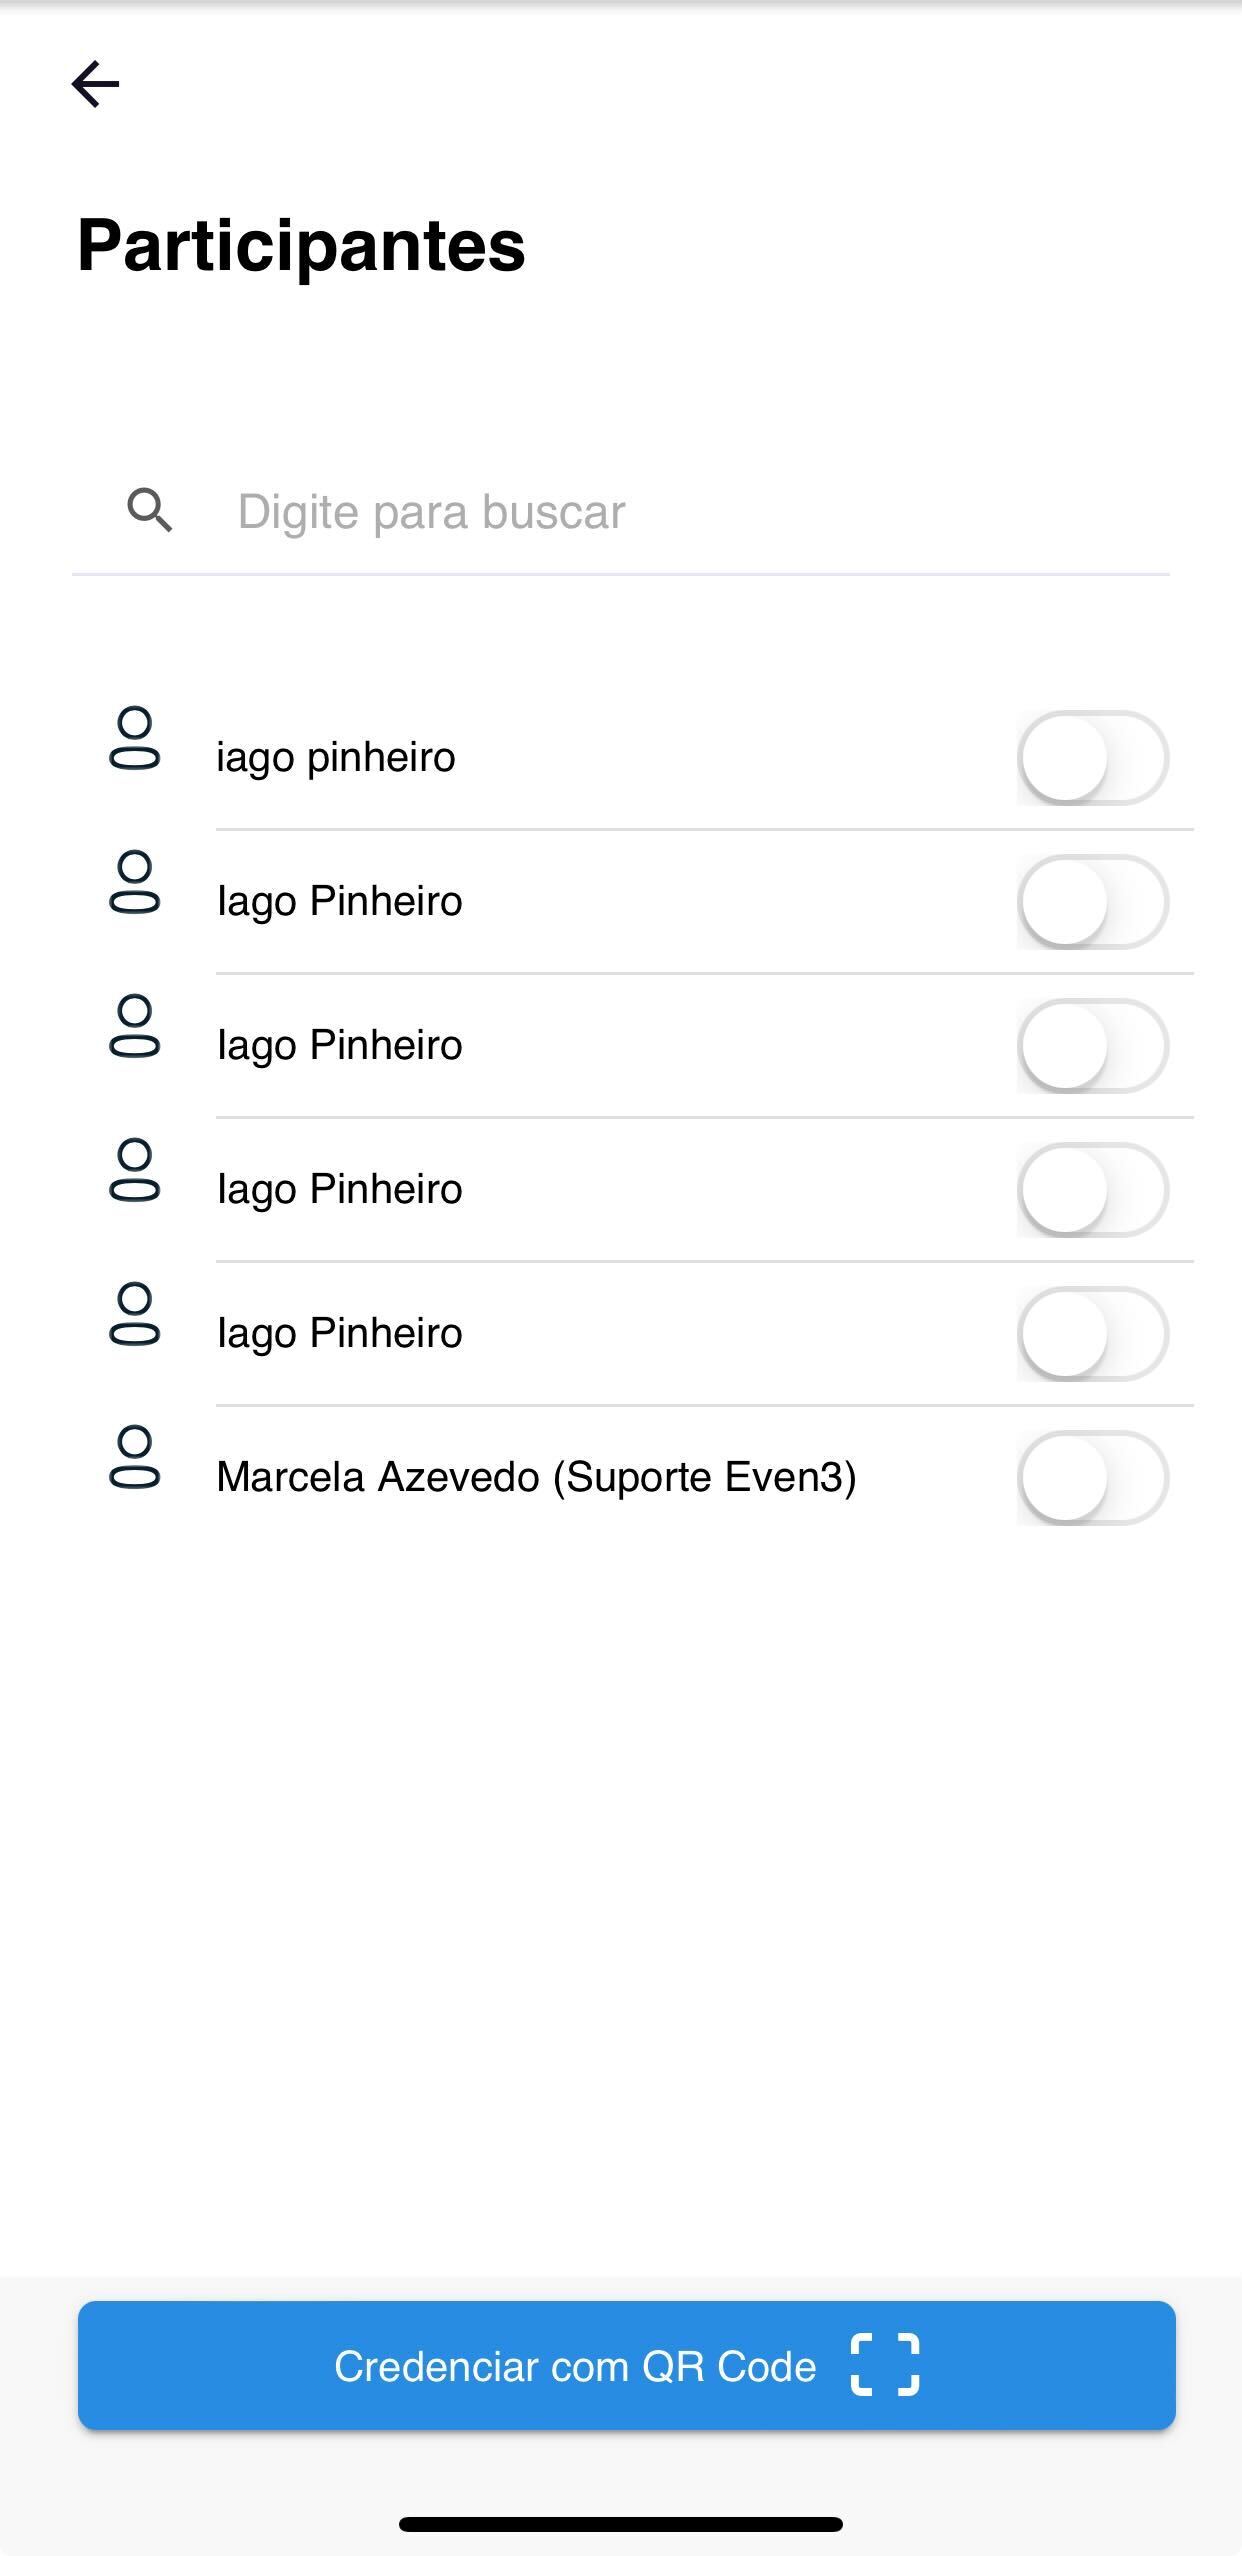Tap the home indicator bar at bottom
The width and height of the screenshot is (1242, 2556).
pos(621,2524)
